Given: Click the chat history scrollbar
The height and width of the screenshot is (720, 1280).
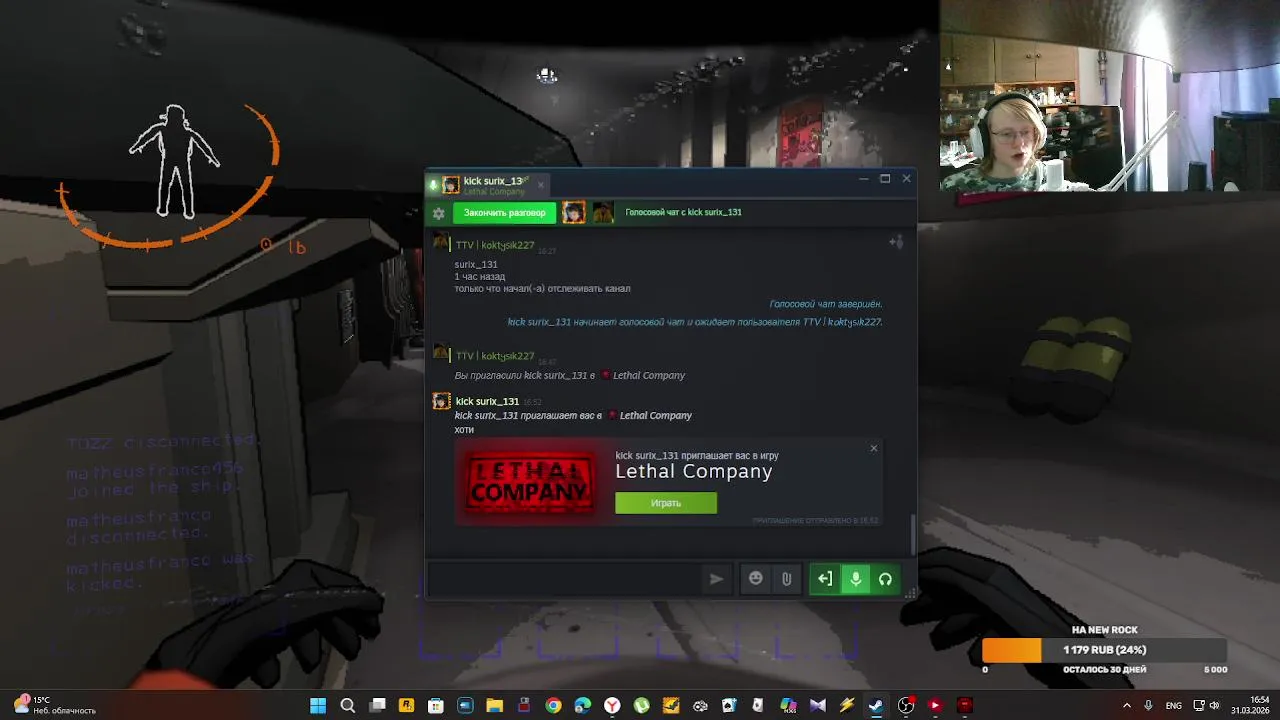Looking at the screenshot, I should click(912, 534).
